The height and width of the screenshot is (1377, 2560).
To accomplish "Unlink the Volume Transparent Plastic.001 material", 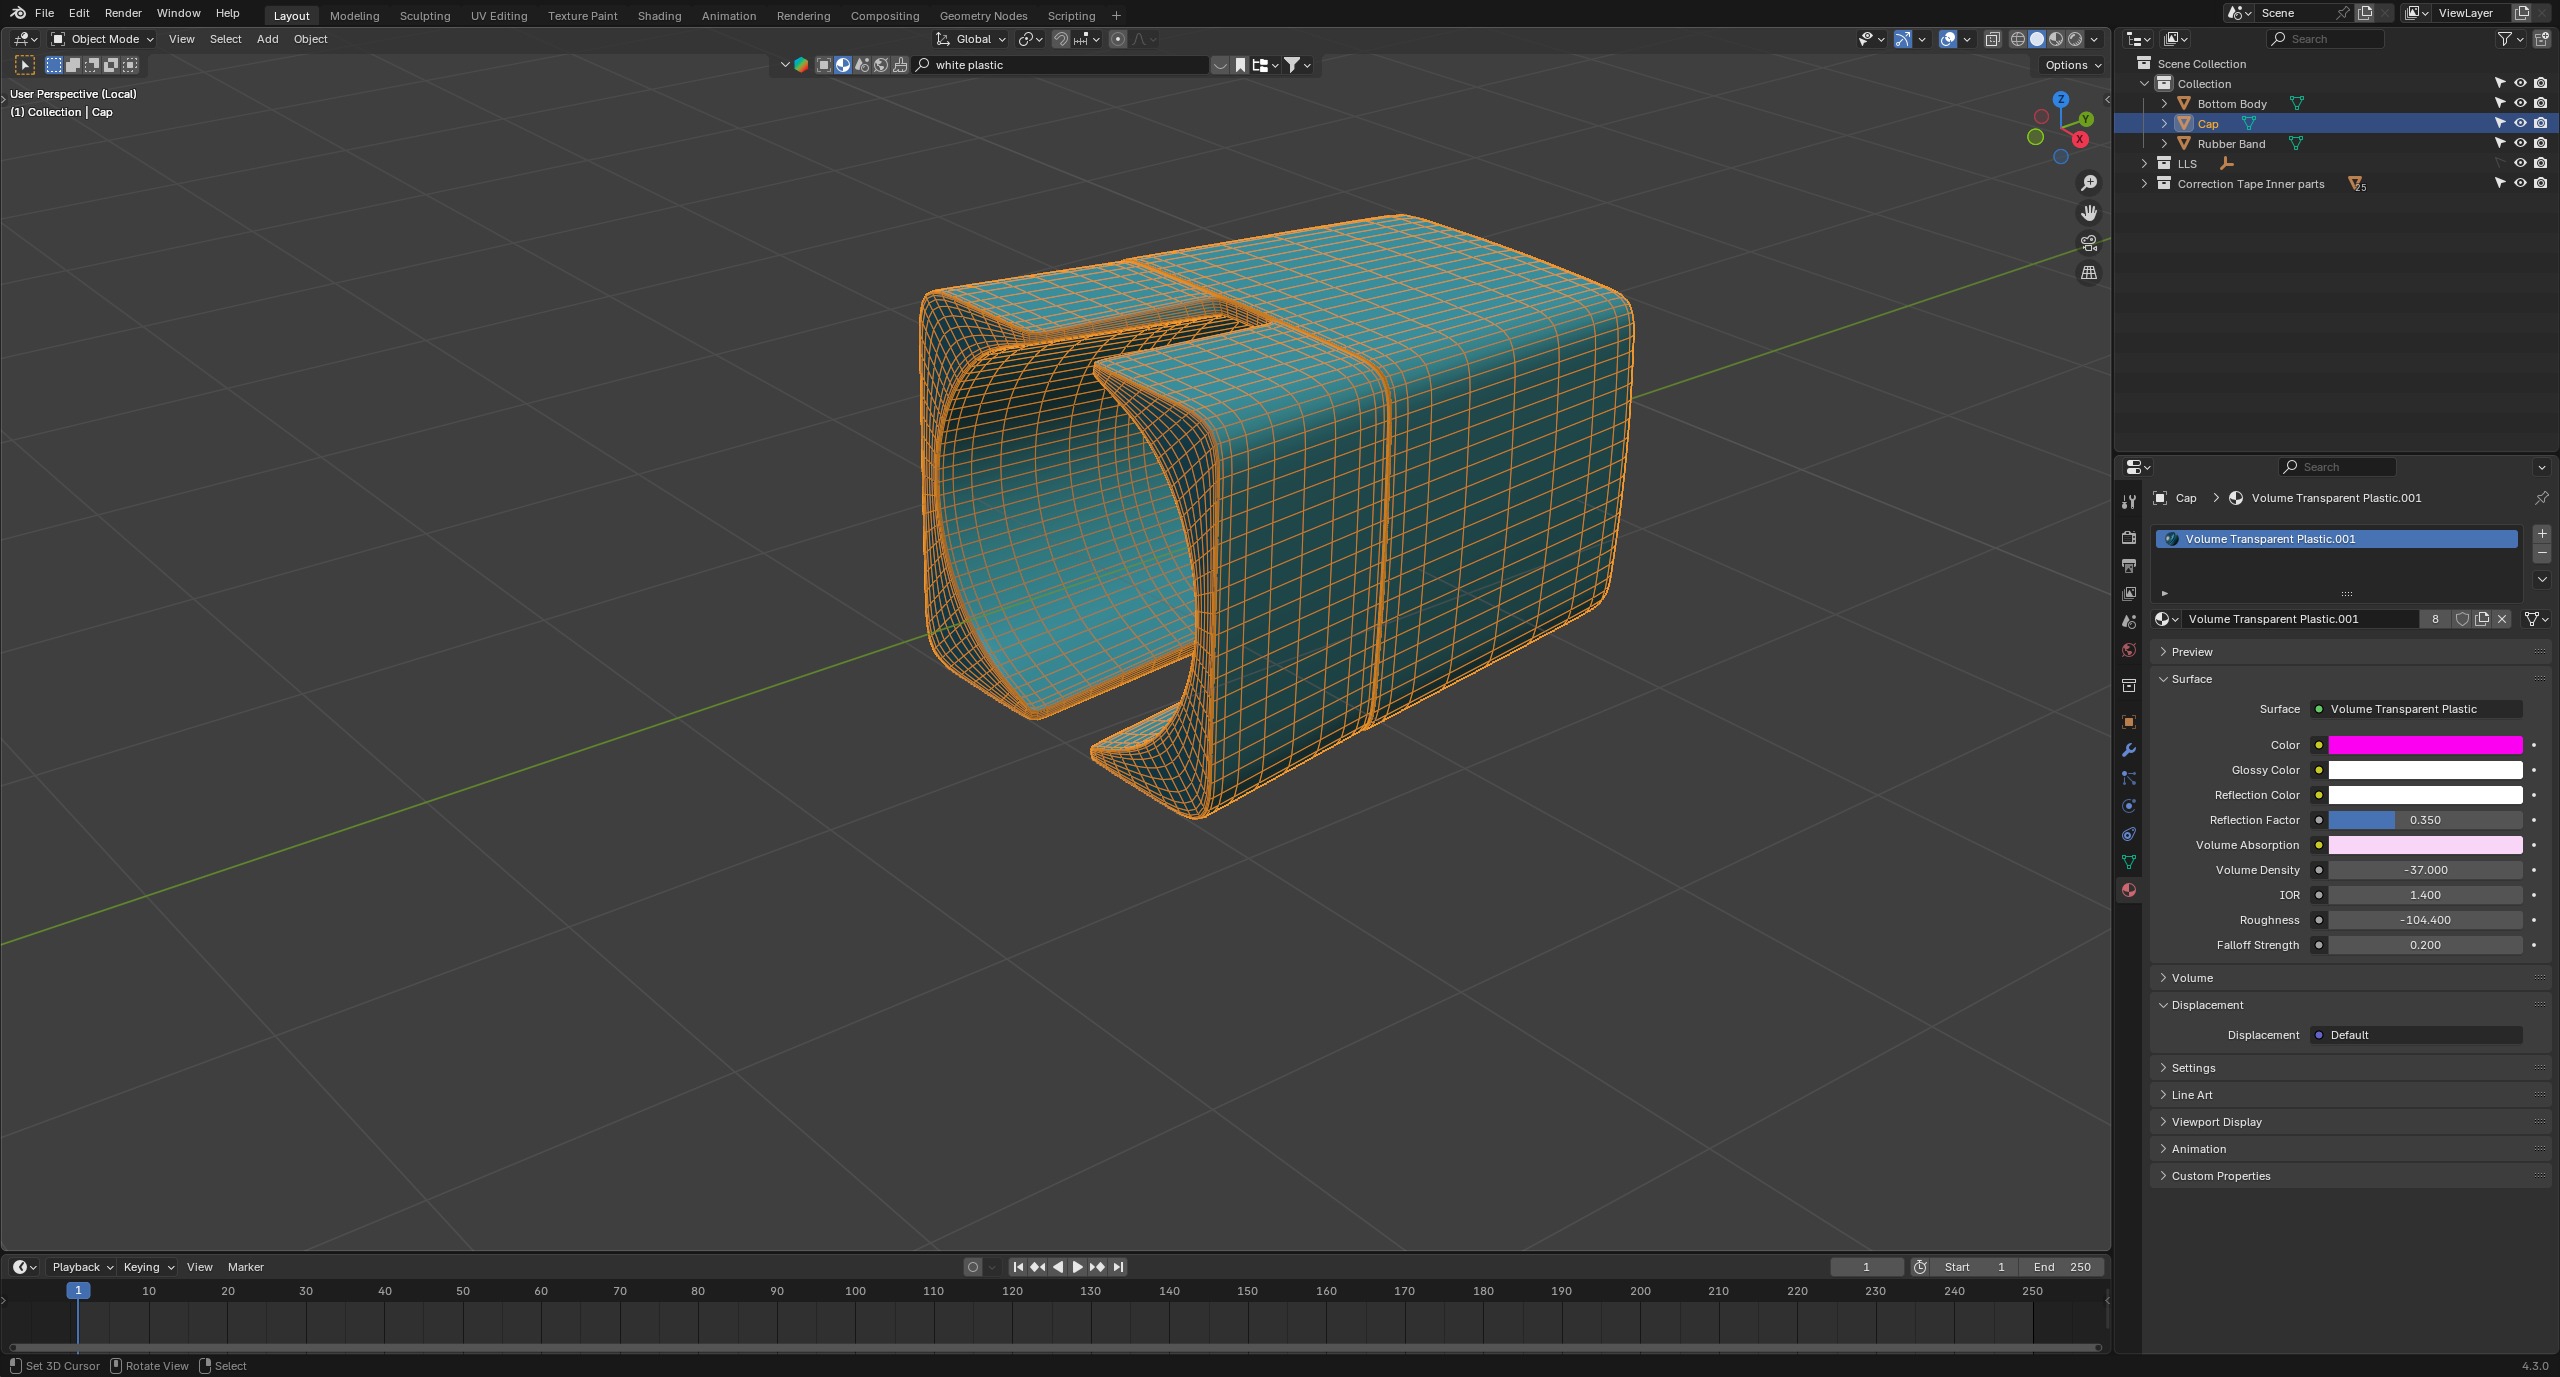I will pos(2502,619).
